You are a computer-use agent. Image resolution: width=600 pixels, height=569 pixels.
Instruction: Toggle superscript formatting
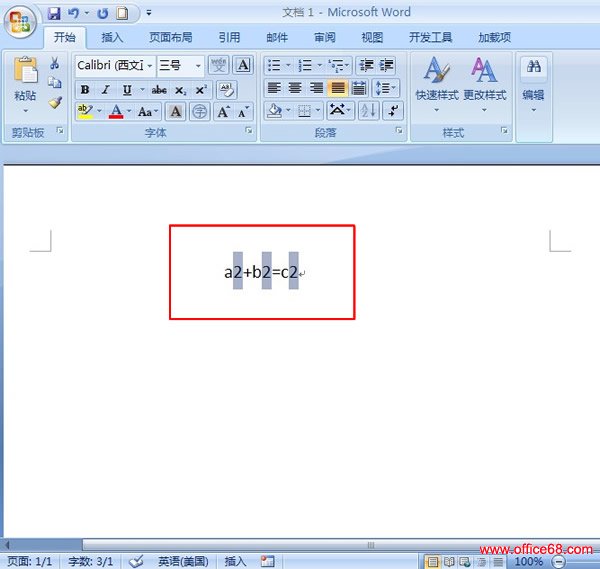(x=201, y=90)
